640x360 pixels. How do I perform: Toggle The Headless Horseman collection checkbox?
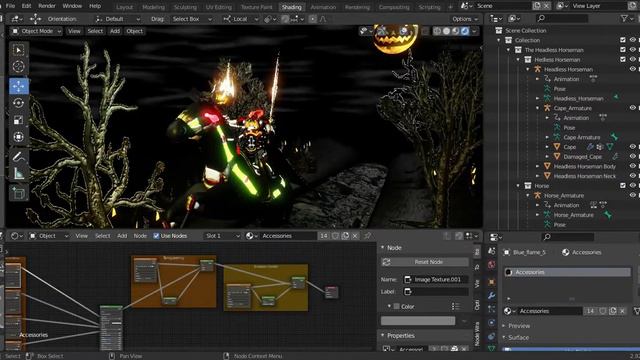point(623,50)
